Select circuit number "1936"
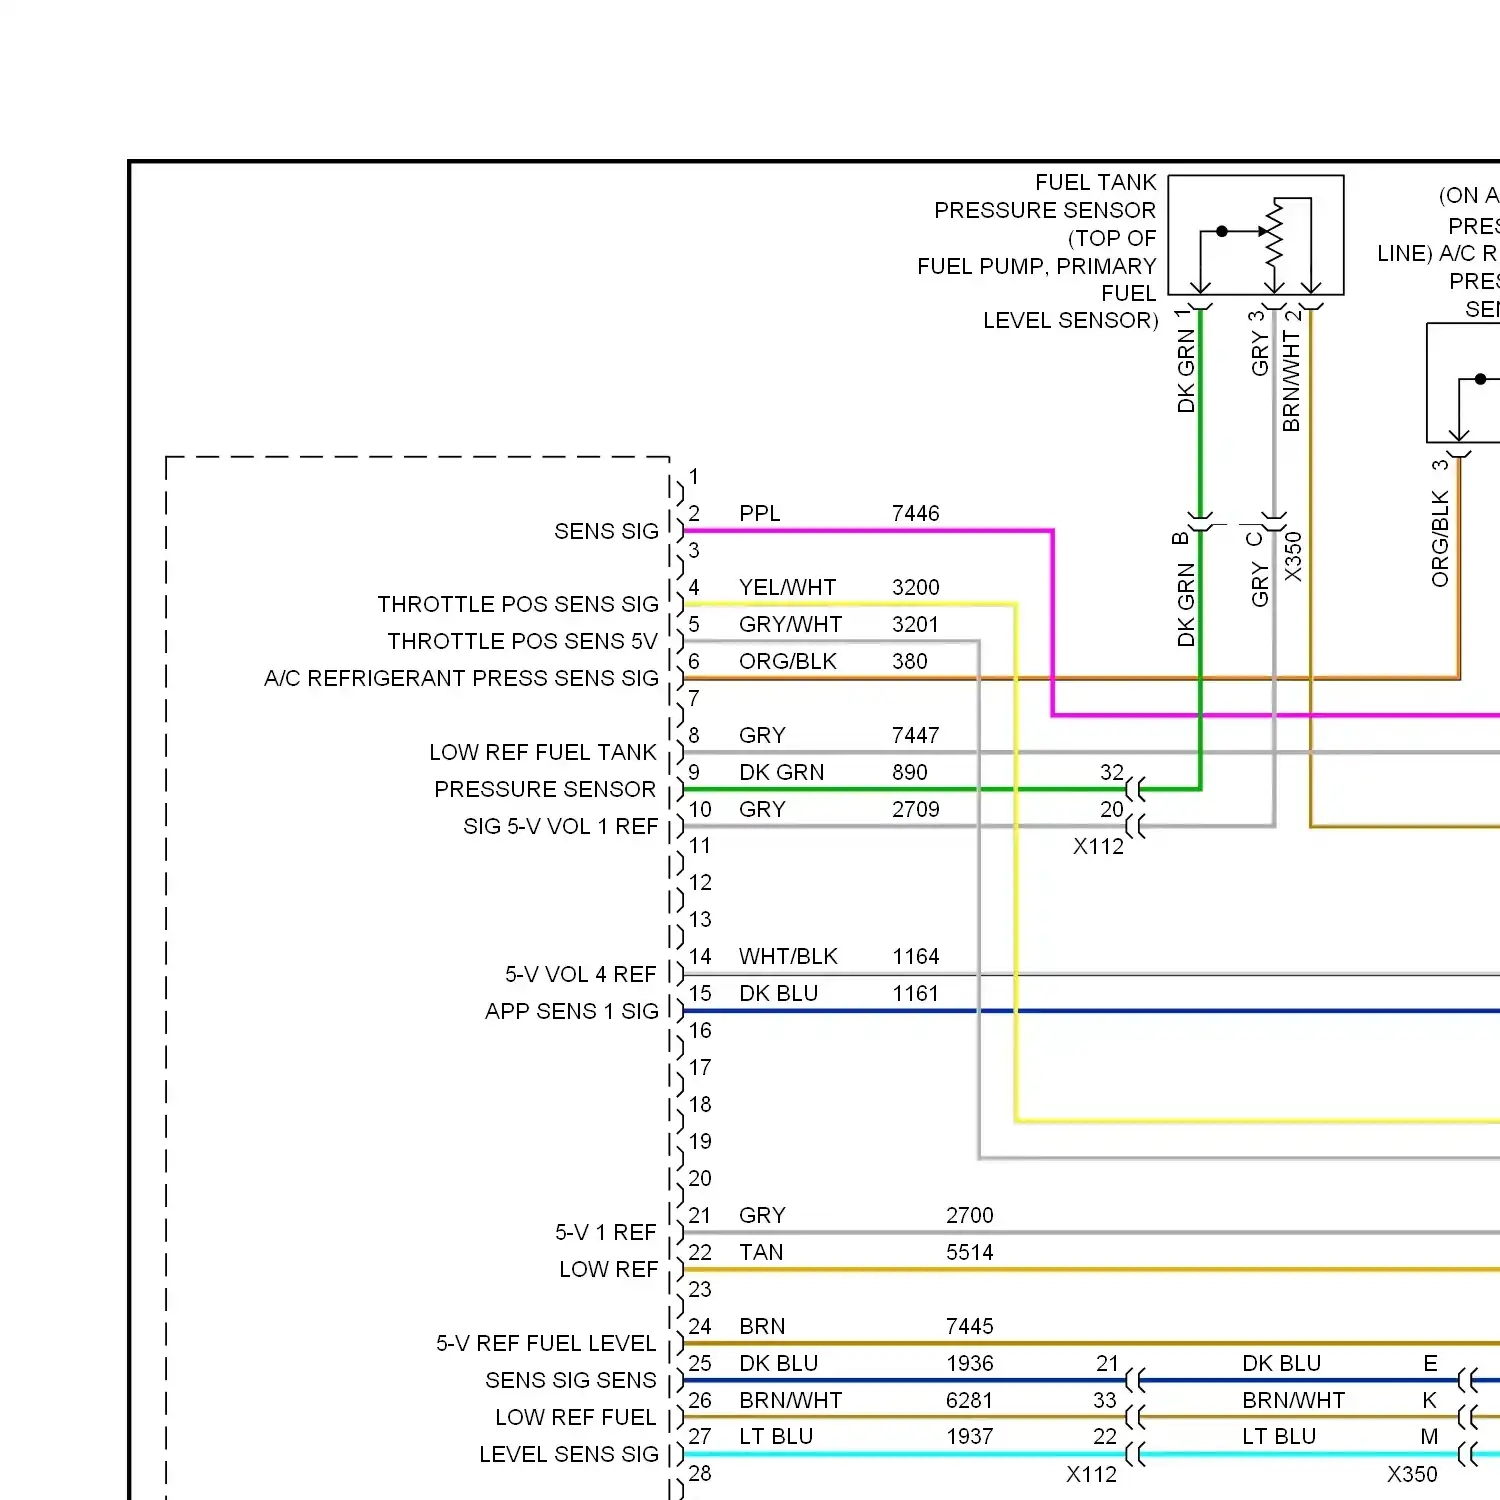Viewport: 1500px width, 1500px height. (969, 1363)
